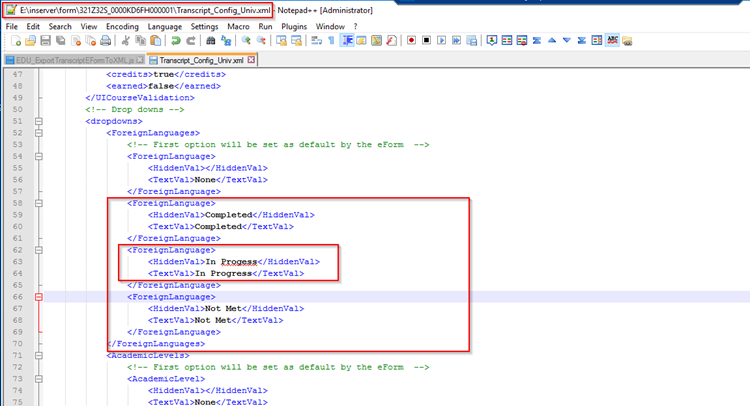Image resolution: width=750 pixels, height=406 pixels.
Task: Open the compare navigation bar icon
Action: [597, 41]
